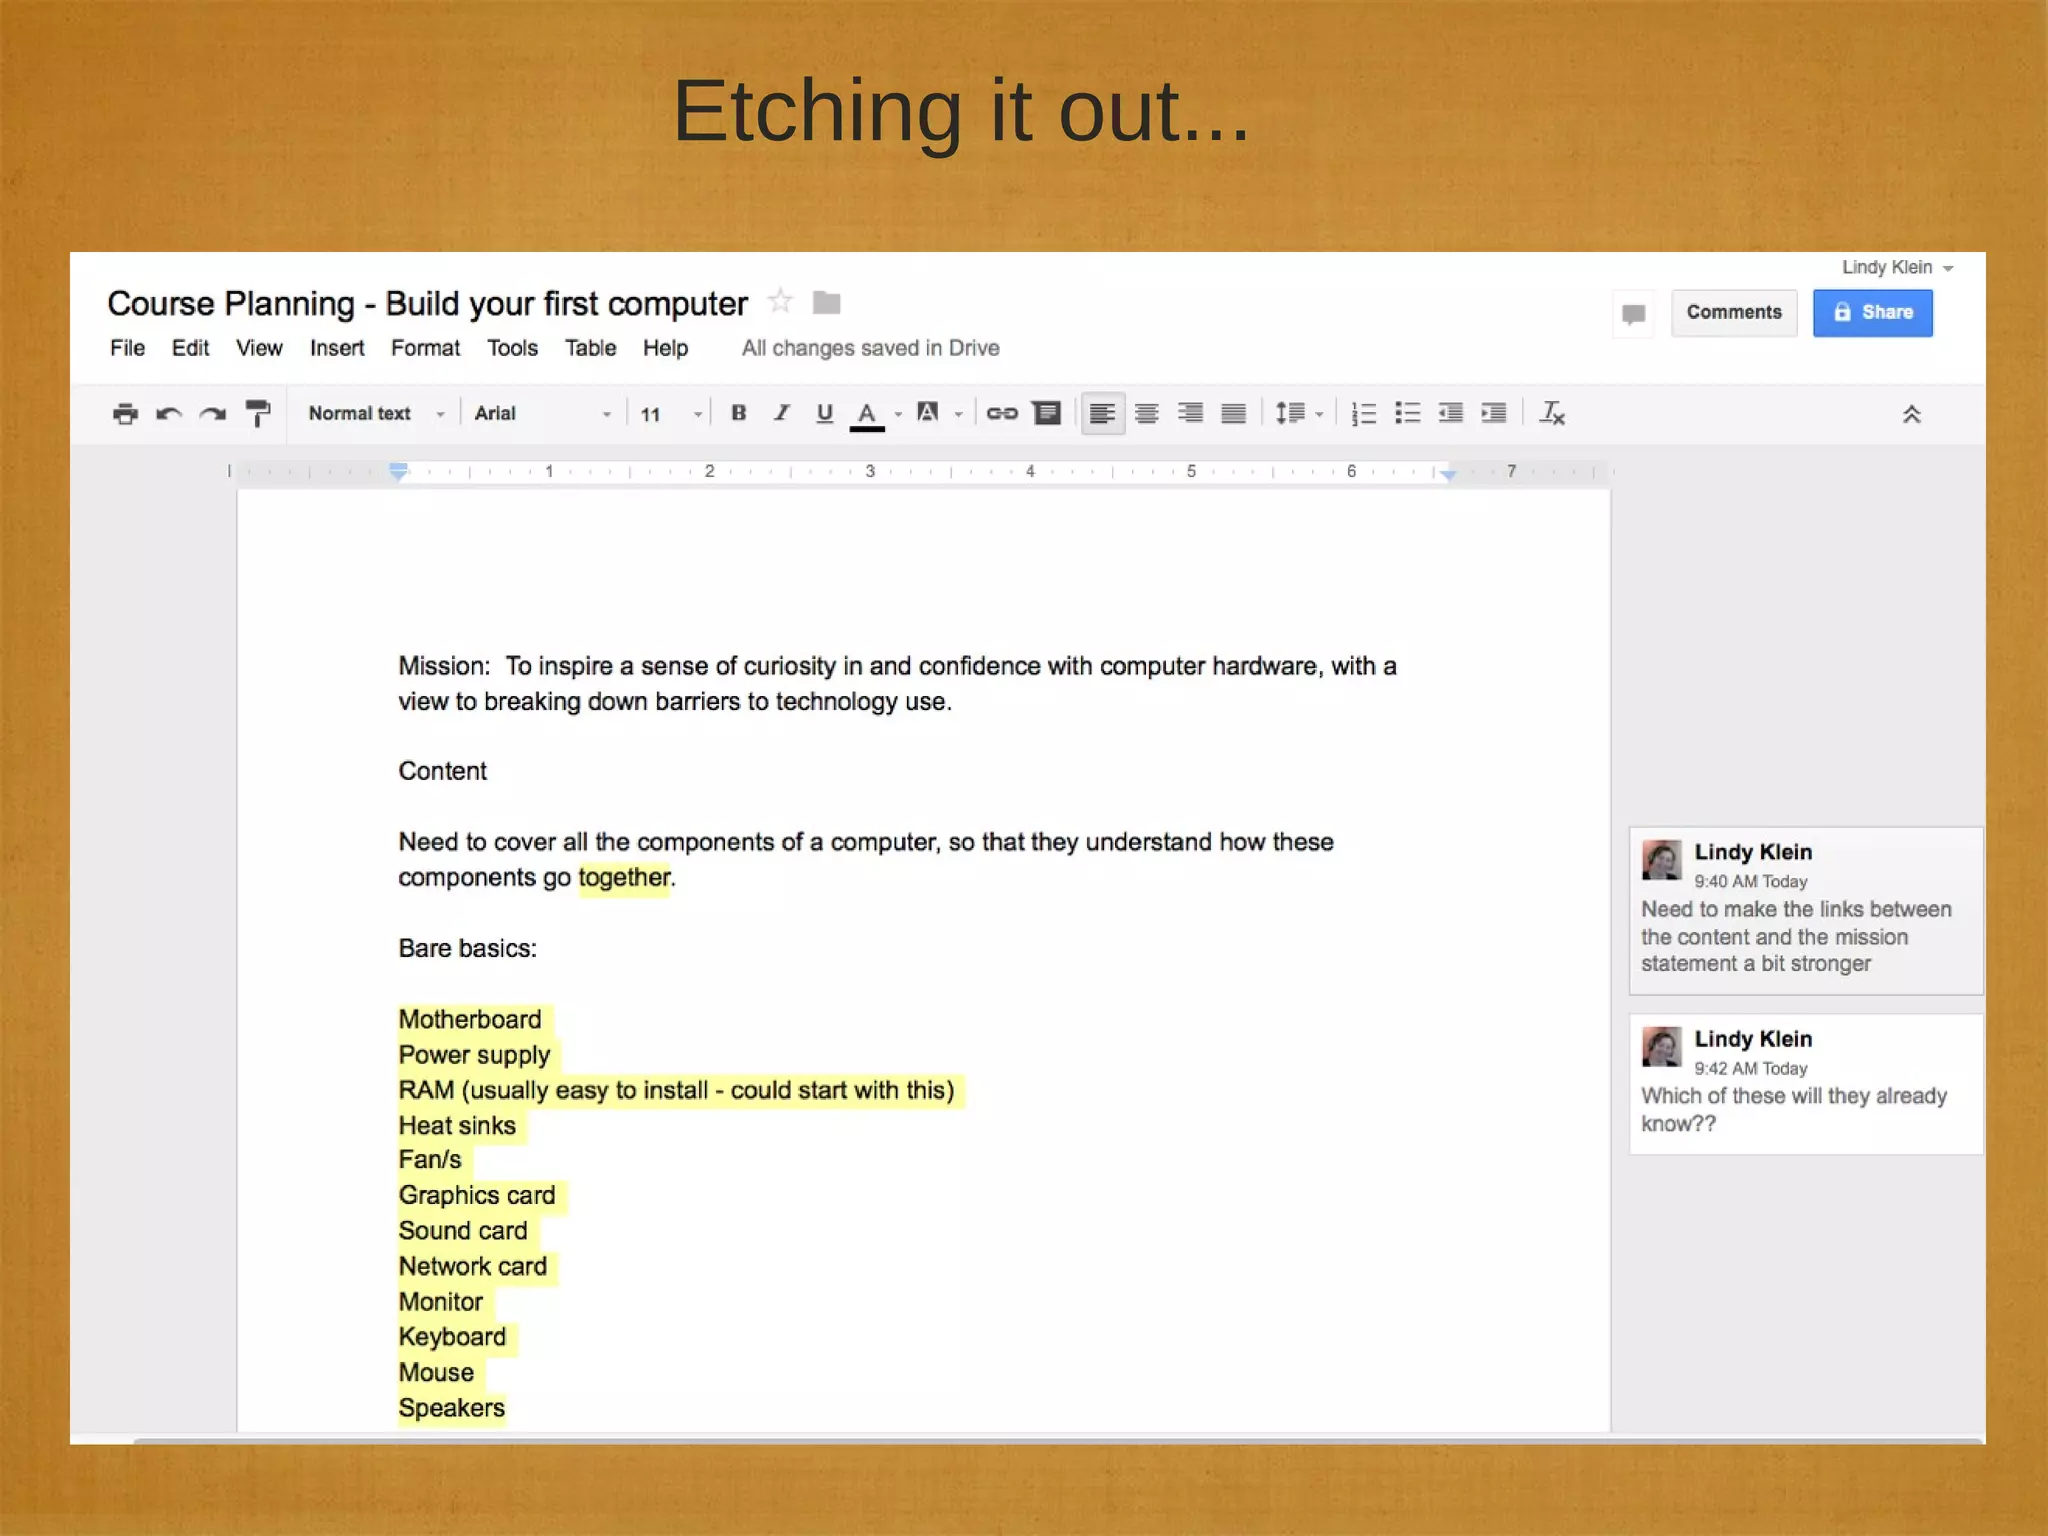Star the Course Planning document
The width and height of the screenshot is (2048, 1536).
(x=780, y=302)
